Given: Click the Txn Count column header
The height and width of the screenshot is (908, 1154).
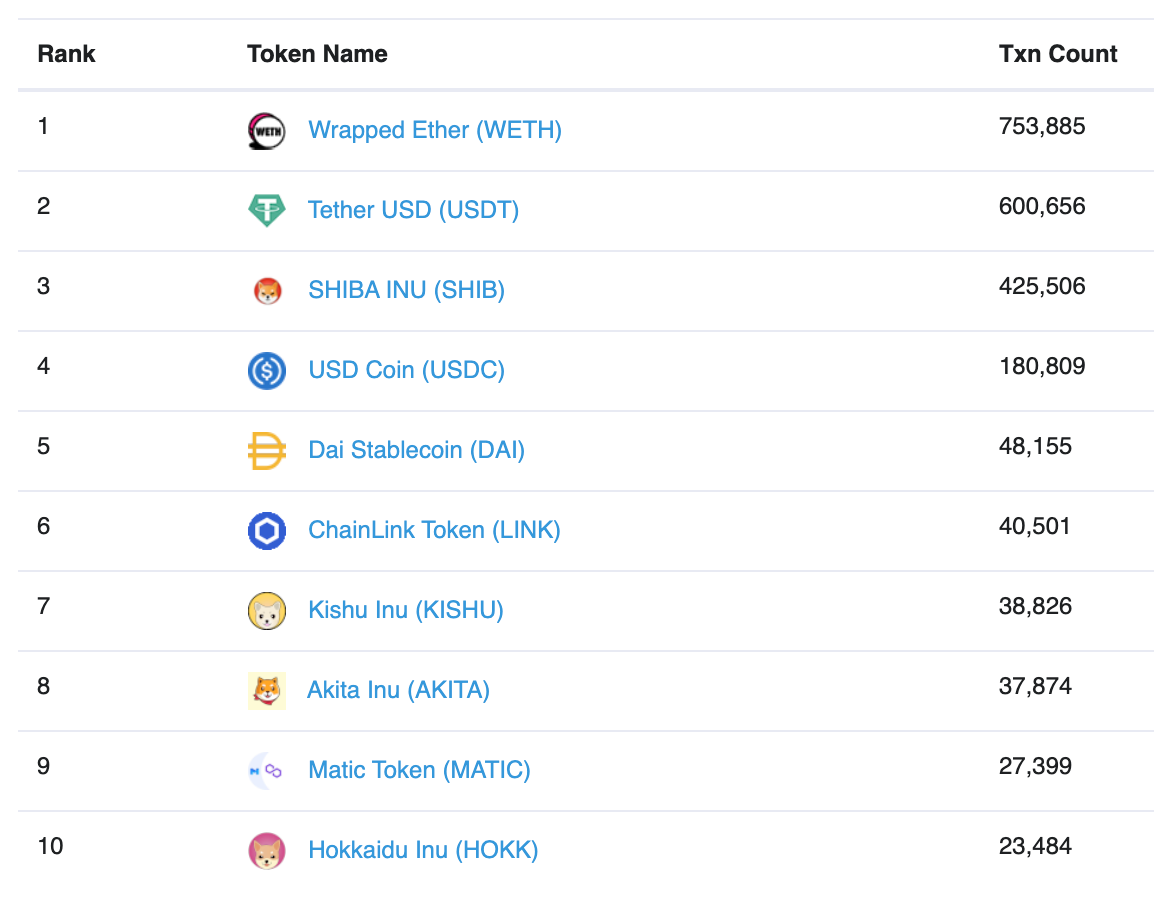Looking at the screenshot, I should (1058, 54).
